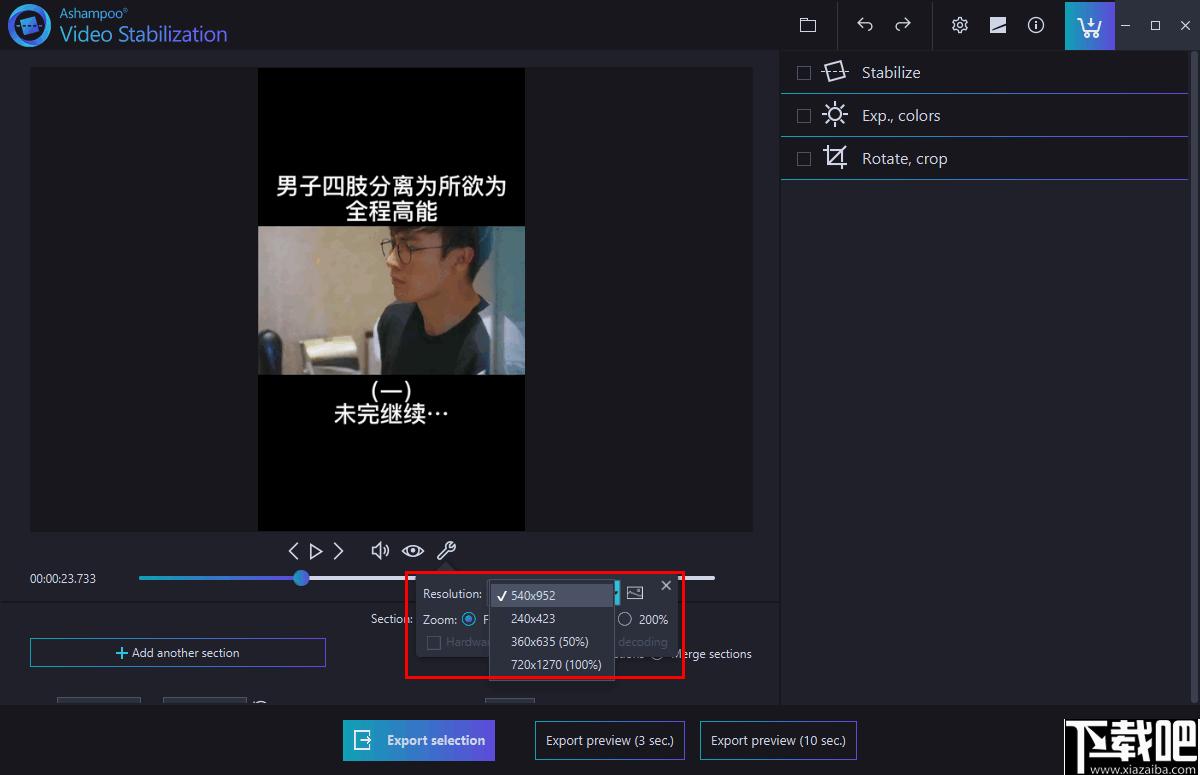This screenshot has height=775, width=1200.
Task: Click the unplayed part of the timeline
Action: pyautogui.click(x=358, y=578)
